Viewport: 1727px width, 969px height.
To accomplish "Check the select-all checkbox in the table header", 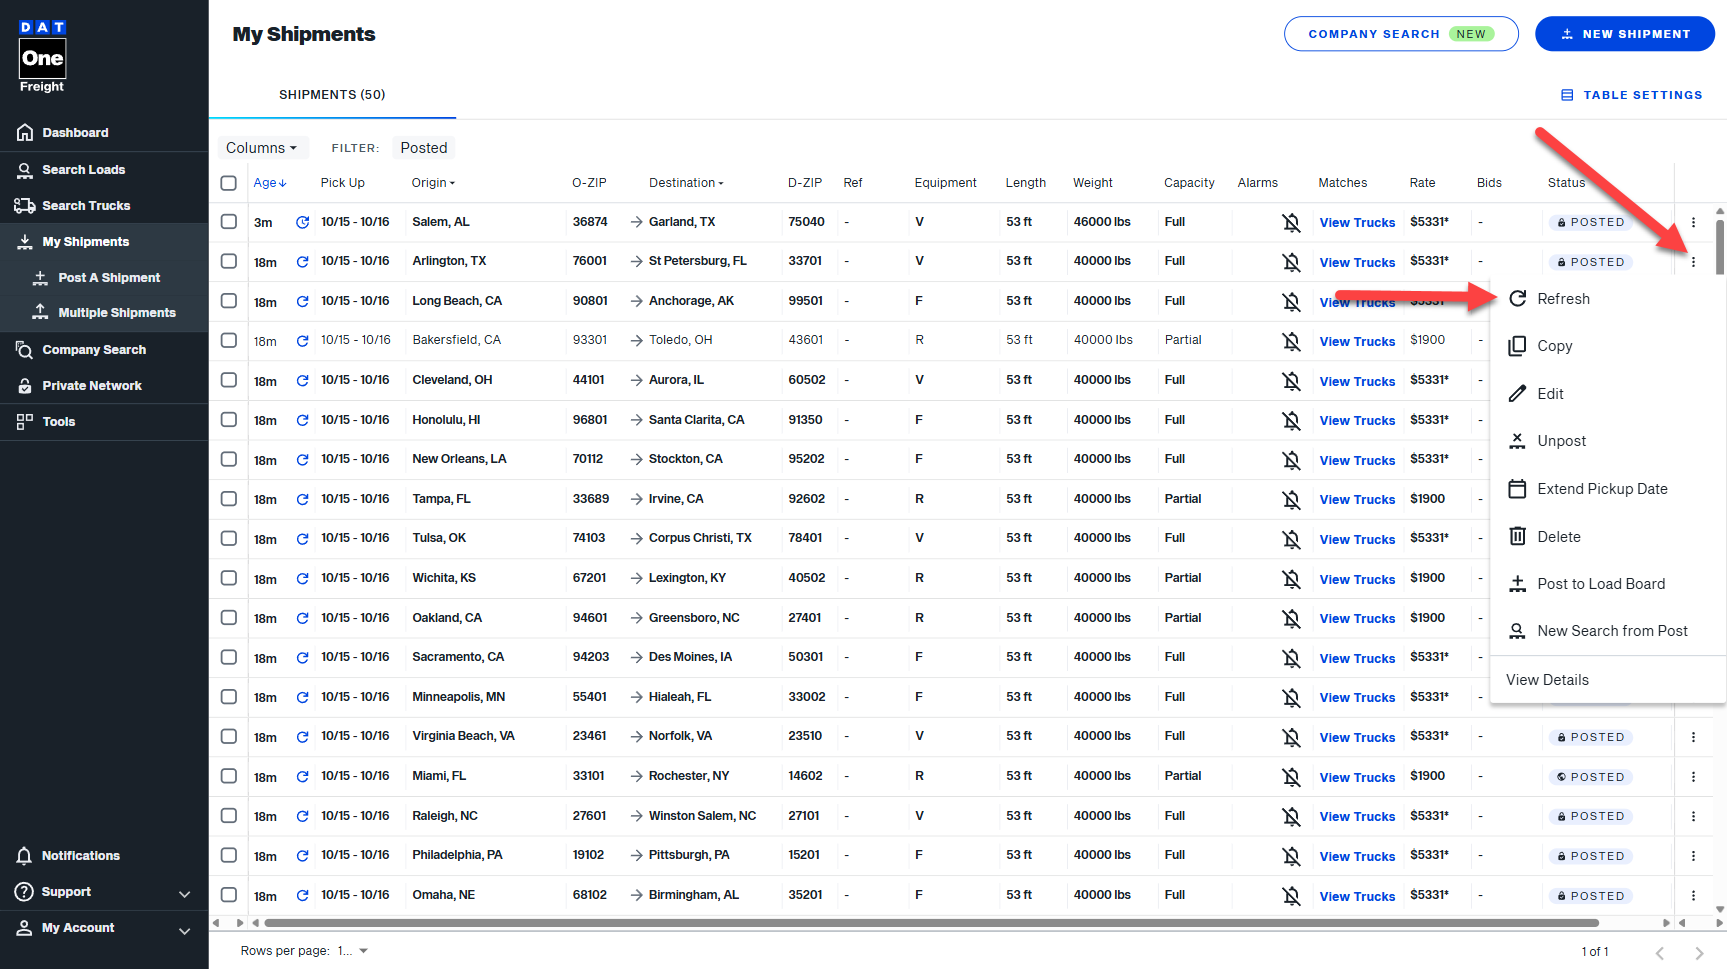I will [229, 183].
